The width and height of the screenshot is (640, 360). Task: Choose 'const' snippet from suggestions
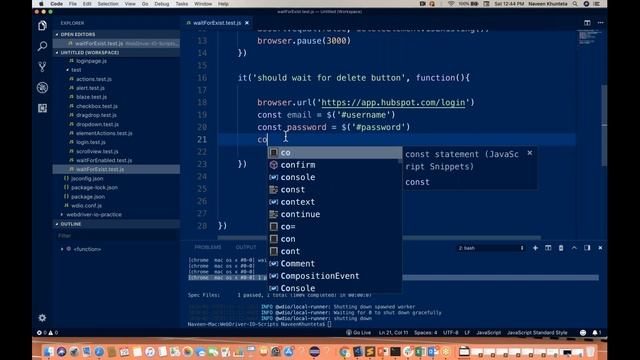(x=335, y=189)
